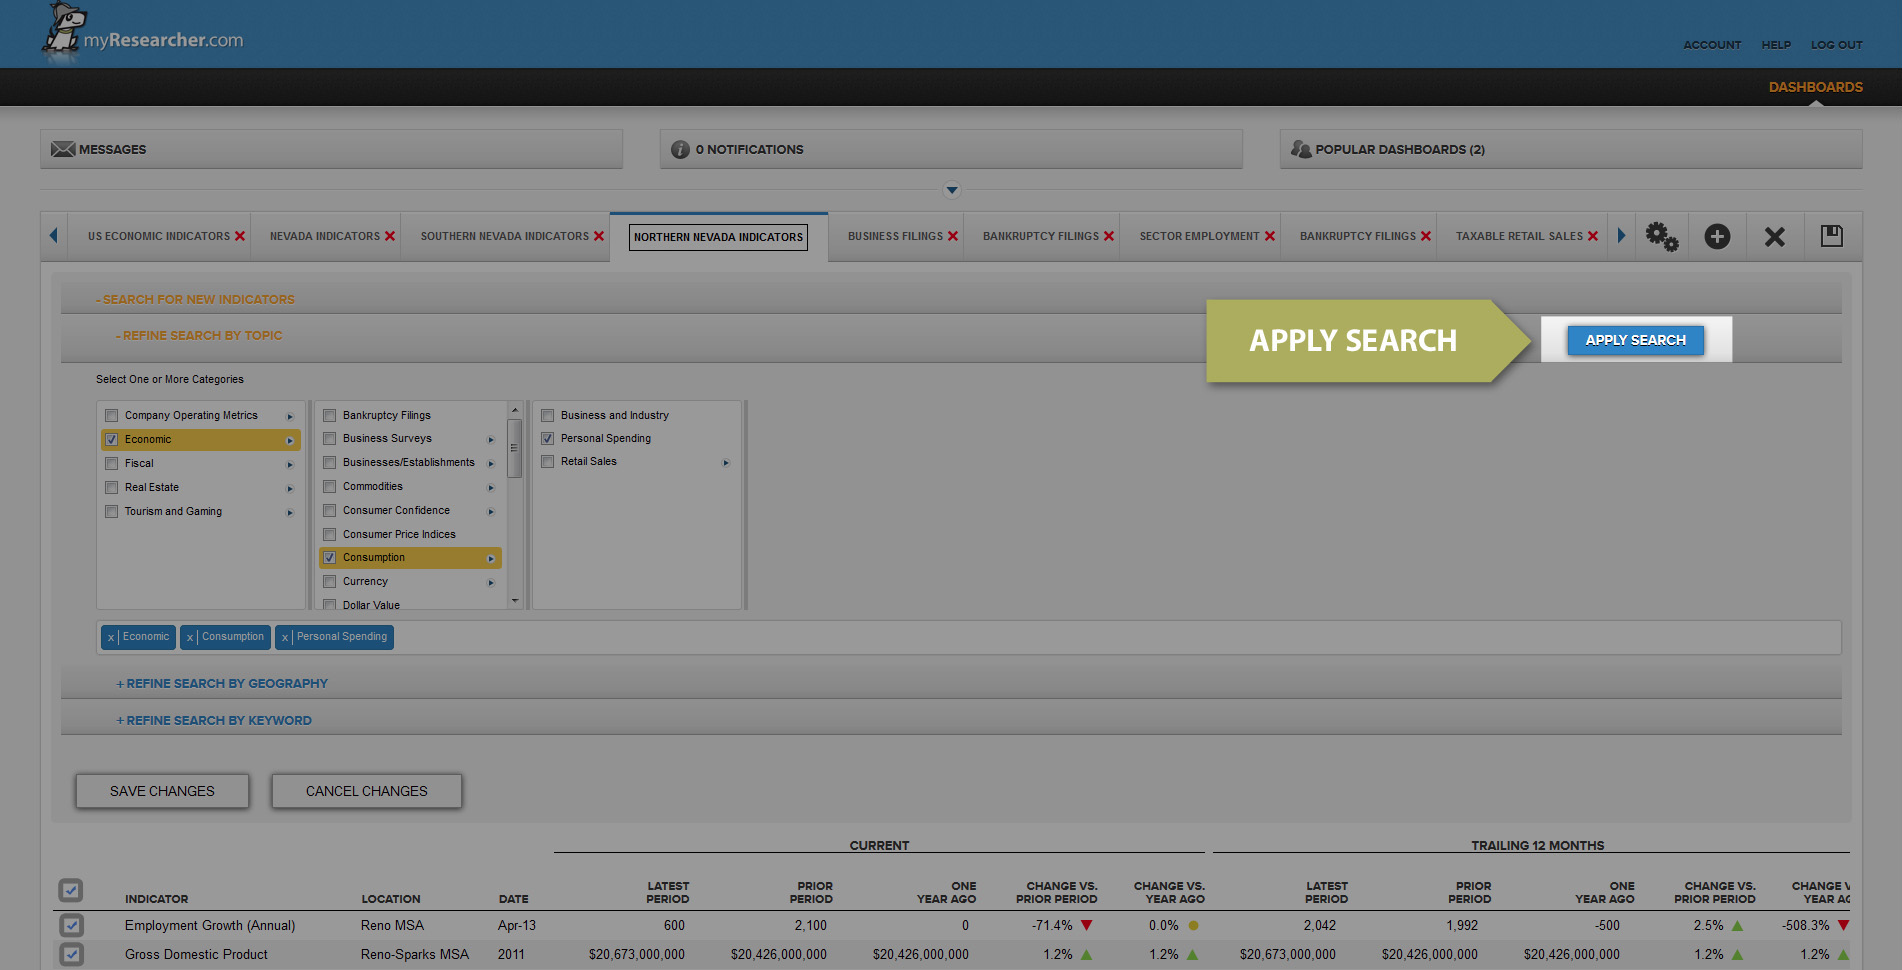Toggle the Employment Growth (Annual) row checkbox
Viewport: 1902px width, 970px height.
(71, 925)
